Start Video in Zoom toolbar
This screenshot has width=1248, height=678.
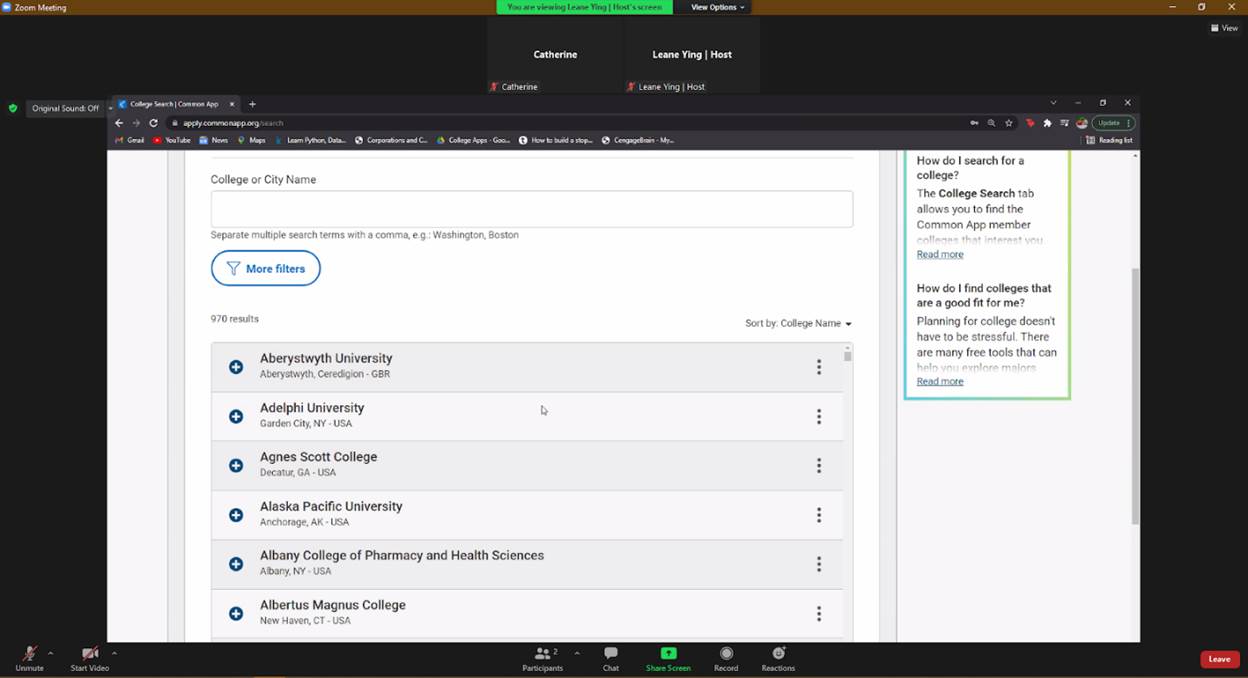click(x=89, y=658)
